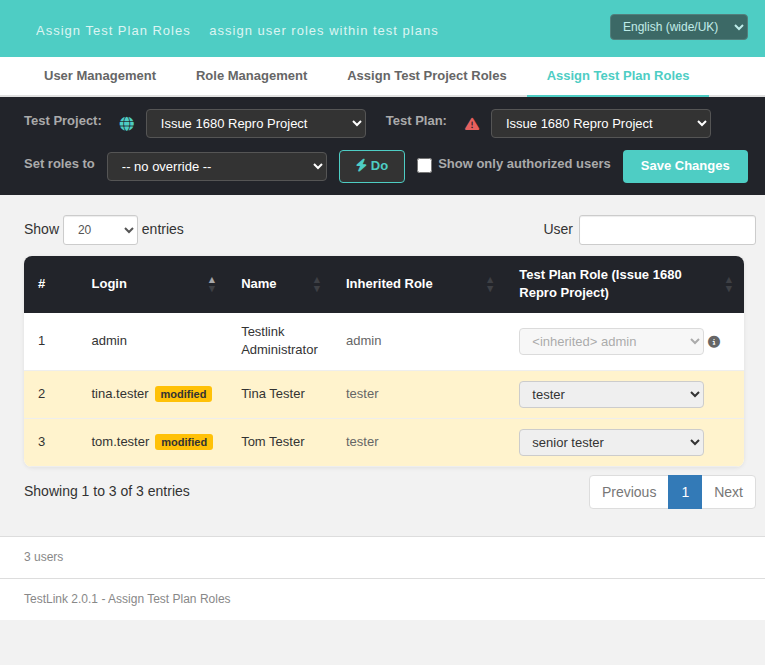Open the Show entries count dropdown
Viewport: 765px width, 665px height.
click(x=101, y=230)
